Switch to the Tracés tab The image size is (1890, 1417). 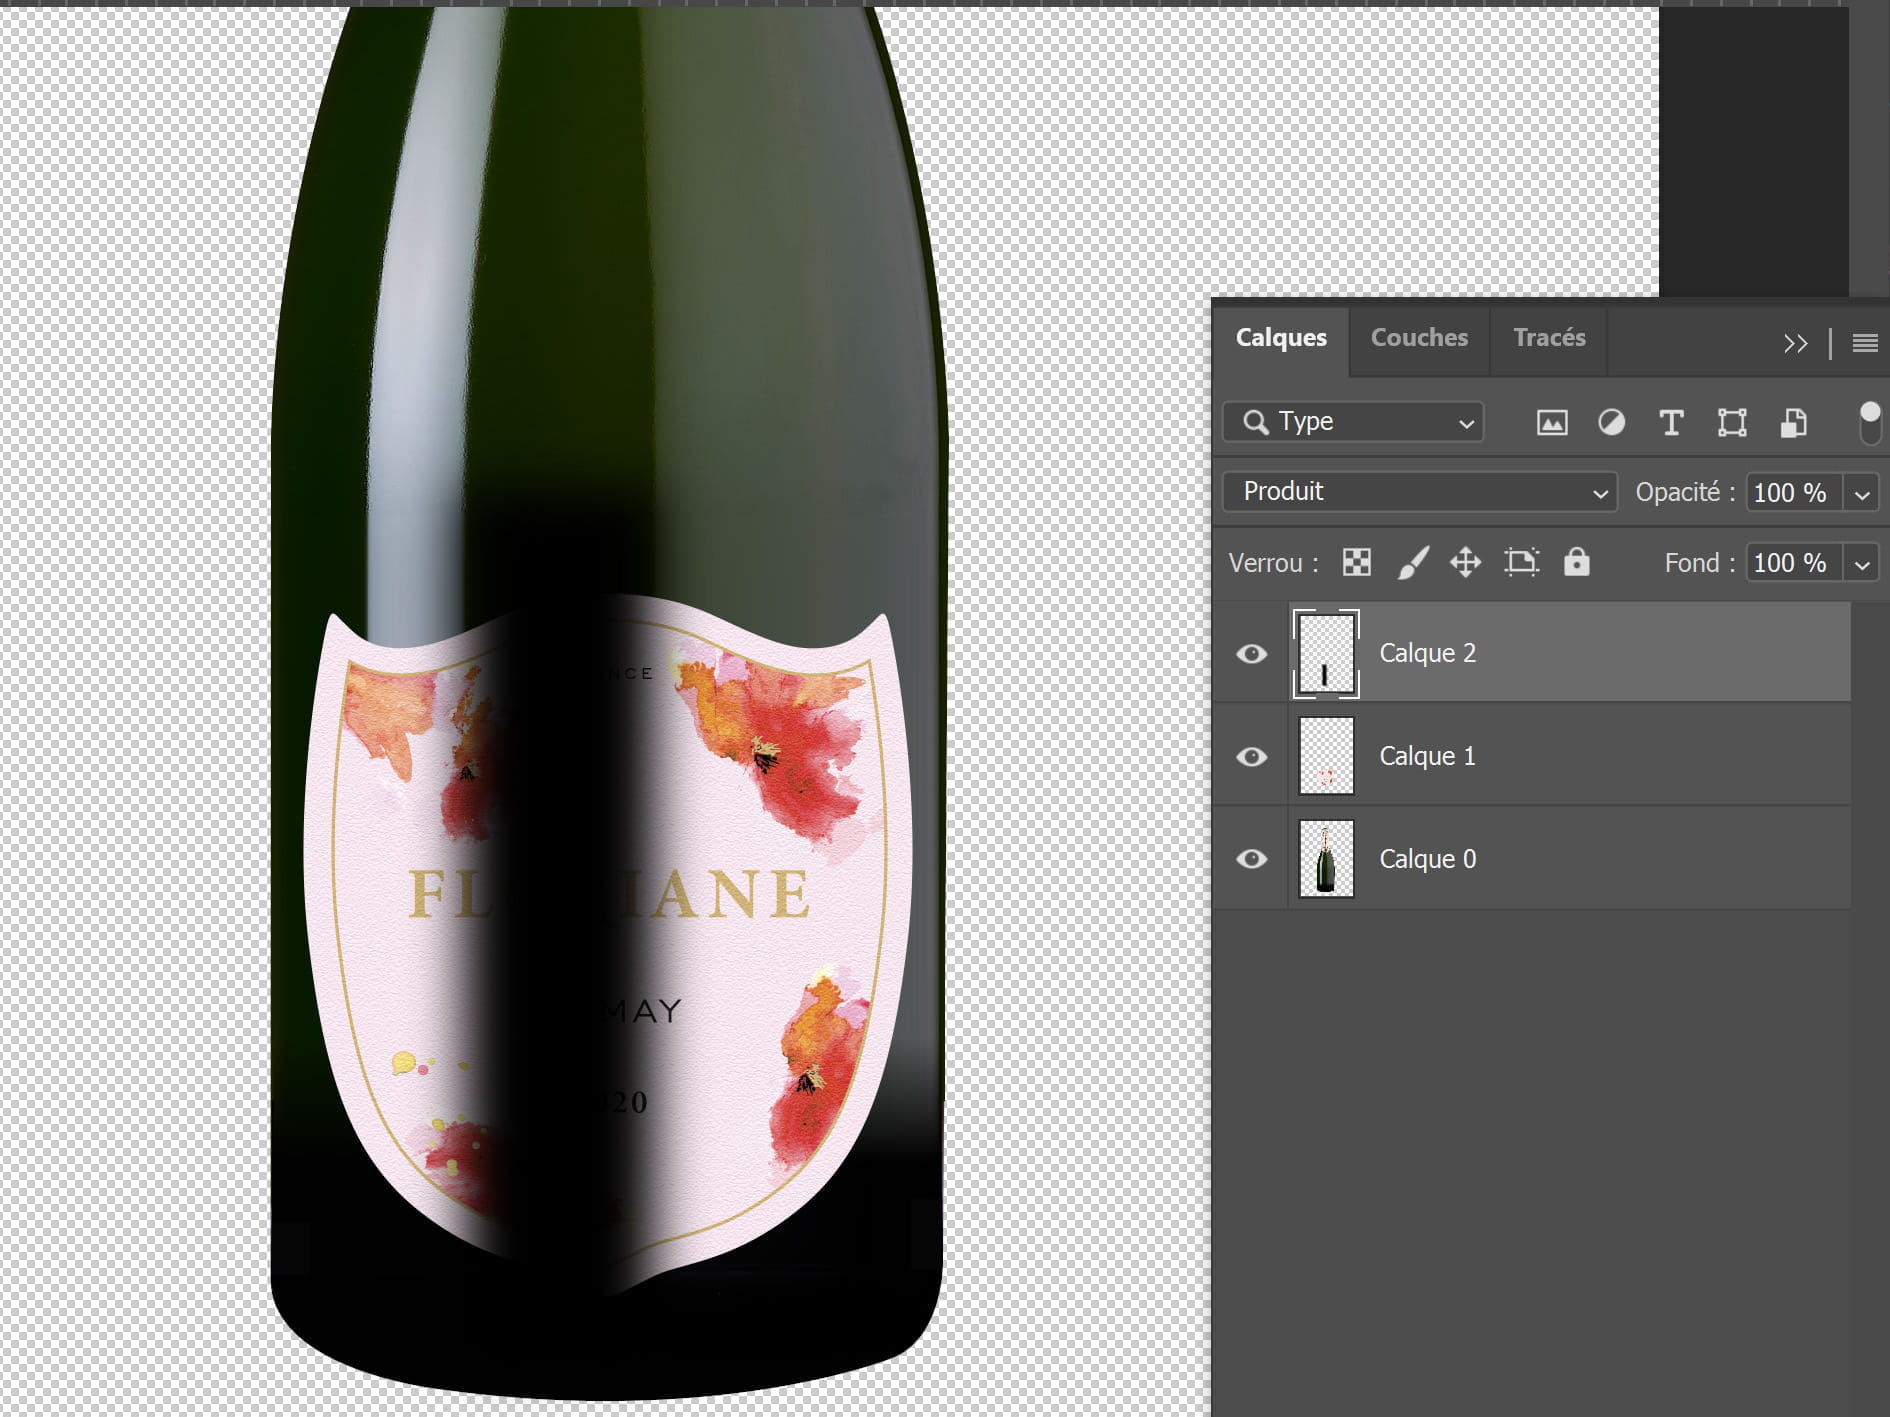1549,338
